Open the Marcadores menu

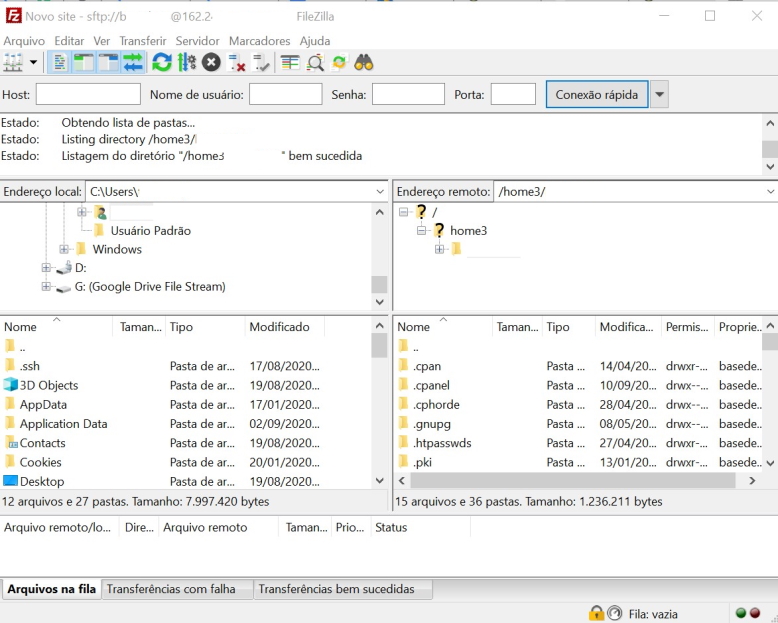(259, 41)
